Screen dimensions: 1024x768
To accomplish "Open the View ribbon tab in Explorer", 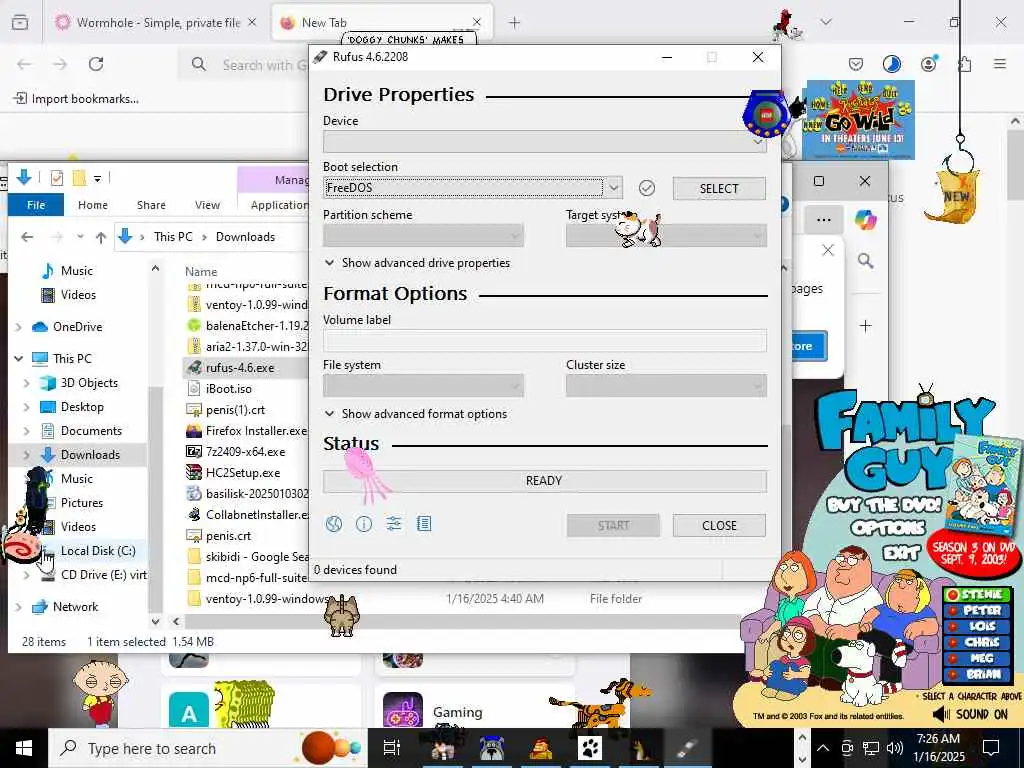I will tap(207, 205).
